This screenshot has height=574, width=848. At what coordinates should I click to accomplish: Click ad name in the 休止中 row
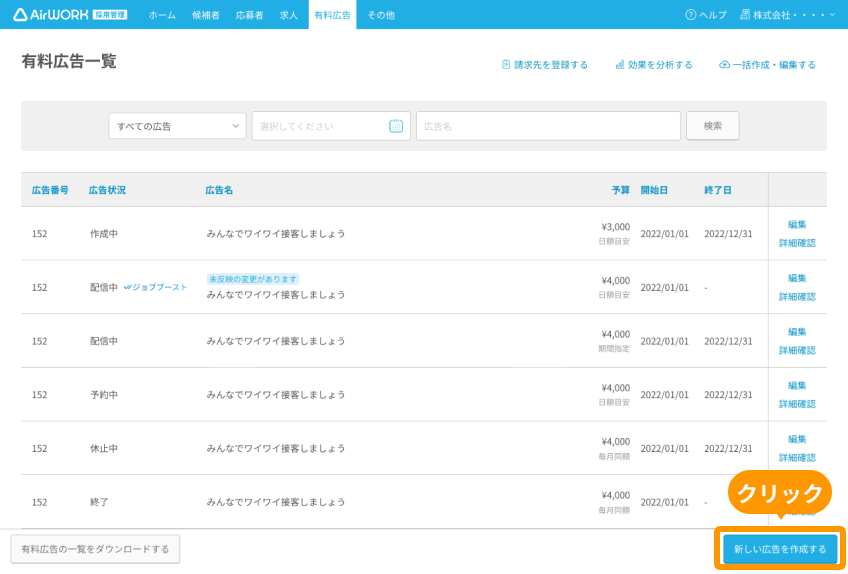[276, 448]
